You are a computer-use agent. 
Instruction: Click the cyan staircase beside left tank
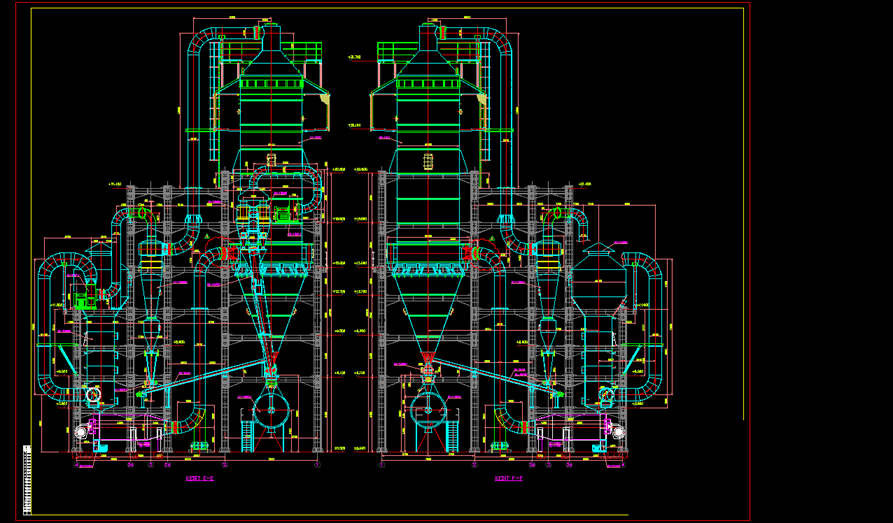[x=247, y=436]
